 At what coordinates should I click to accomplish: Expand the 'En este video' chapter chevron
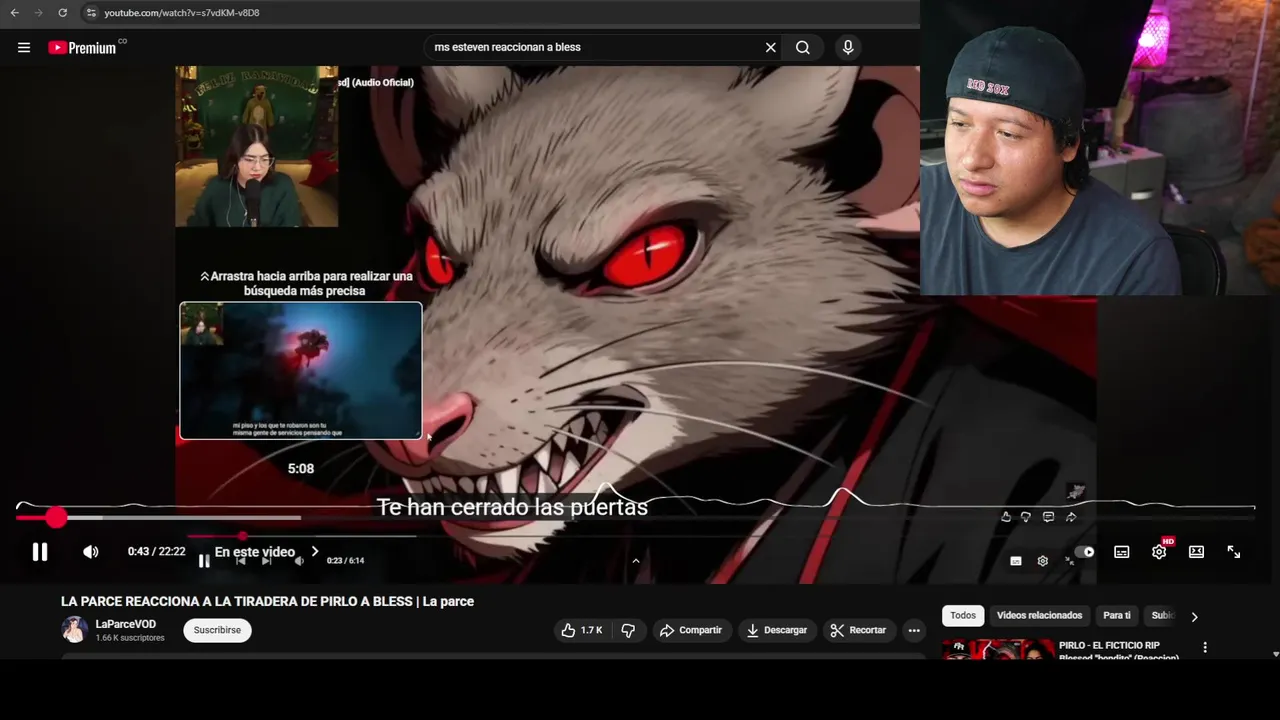(315, 551)
